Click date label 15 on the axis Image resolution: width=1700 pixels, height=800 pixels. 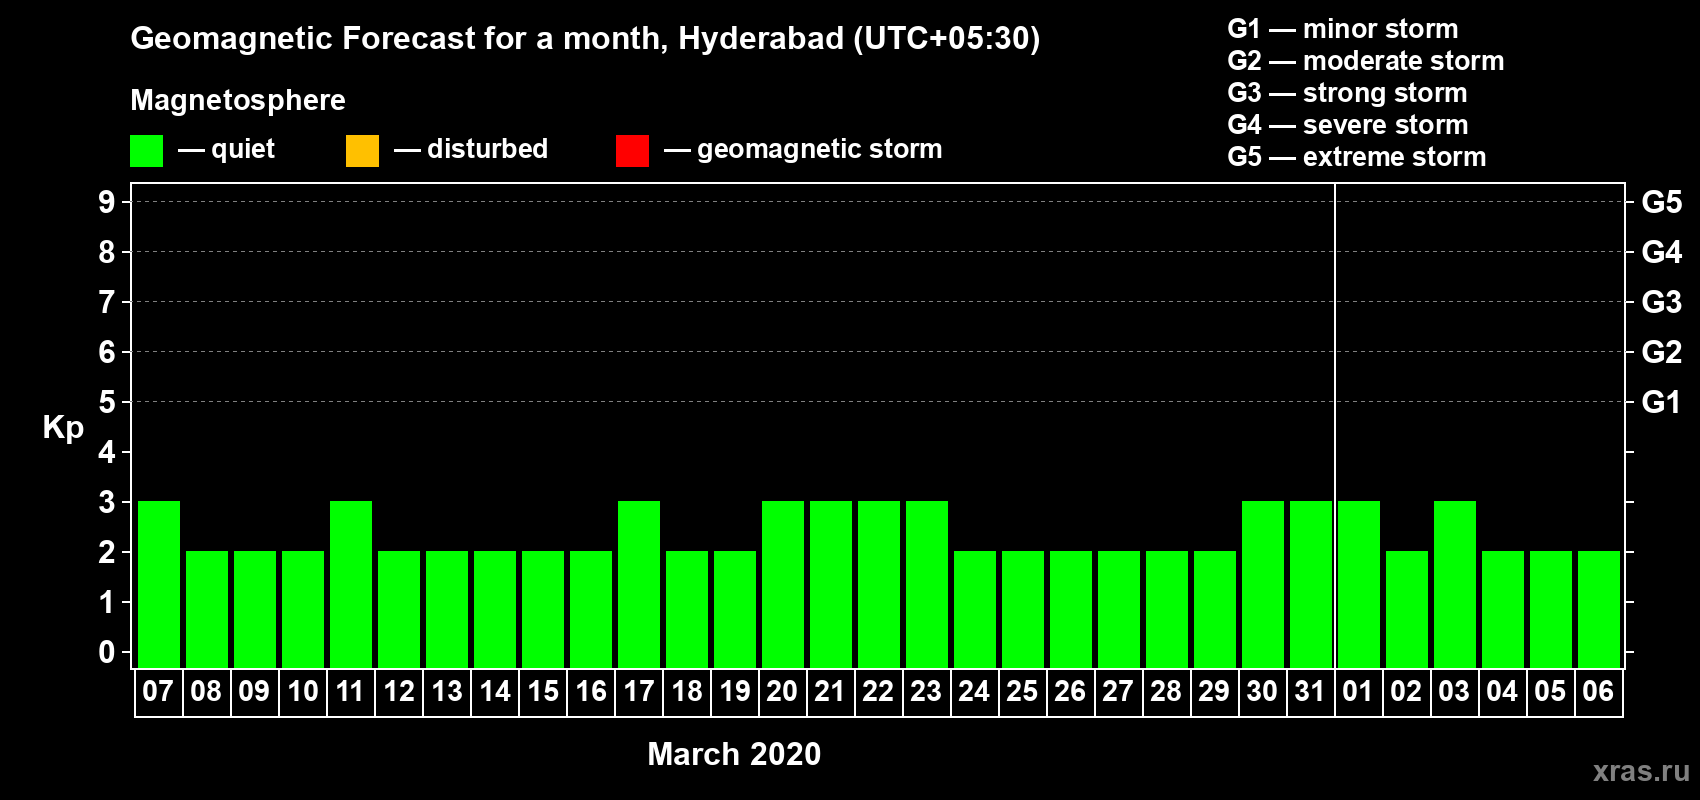coord(542,692)
